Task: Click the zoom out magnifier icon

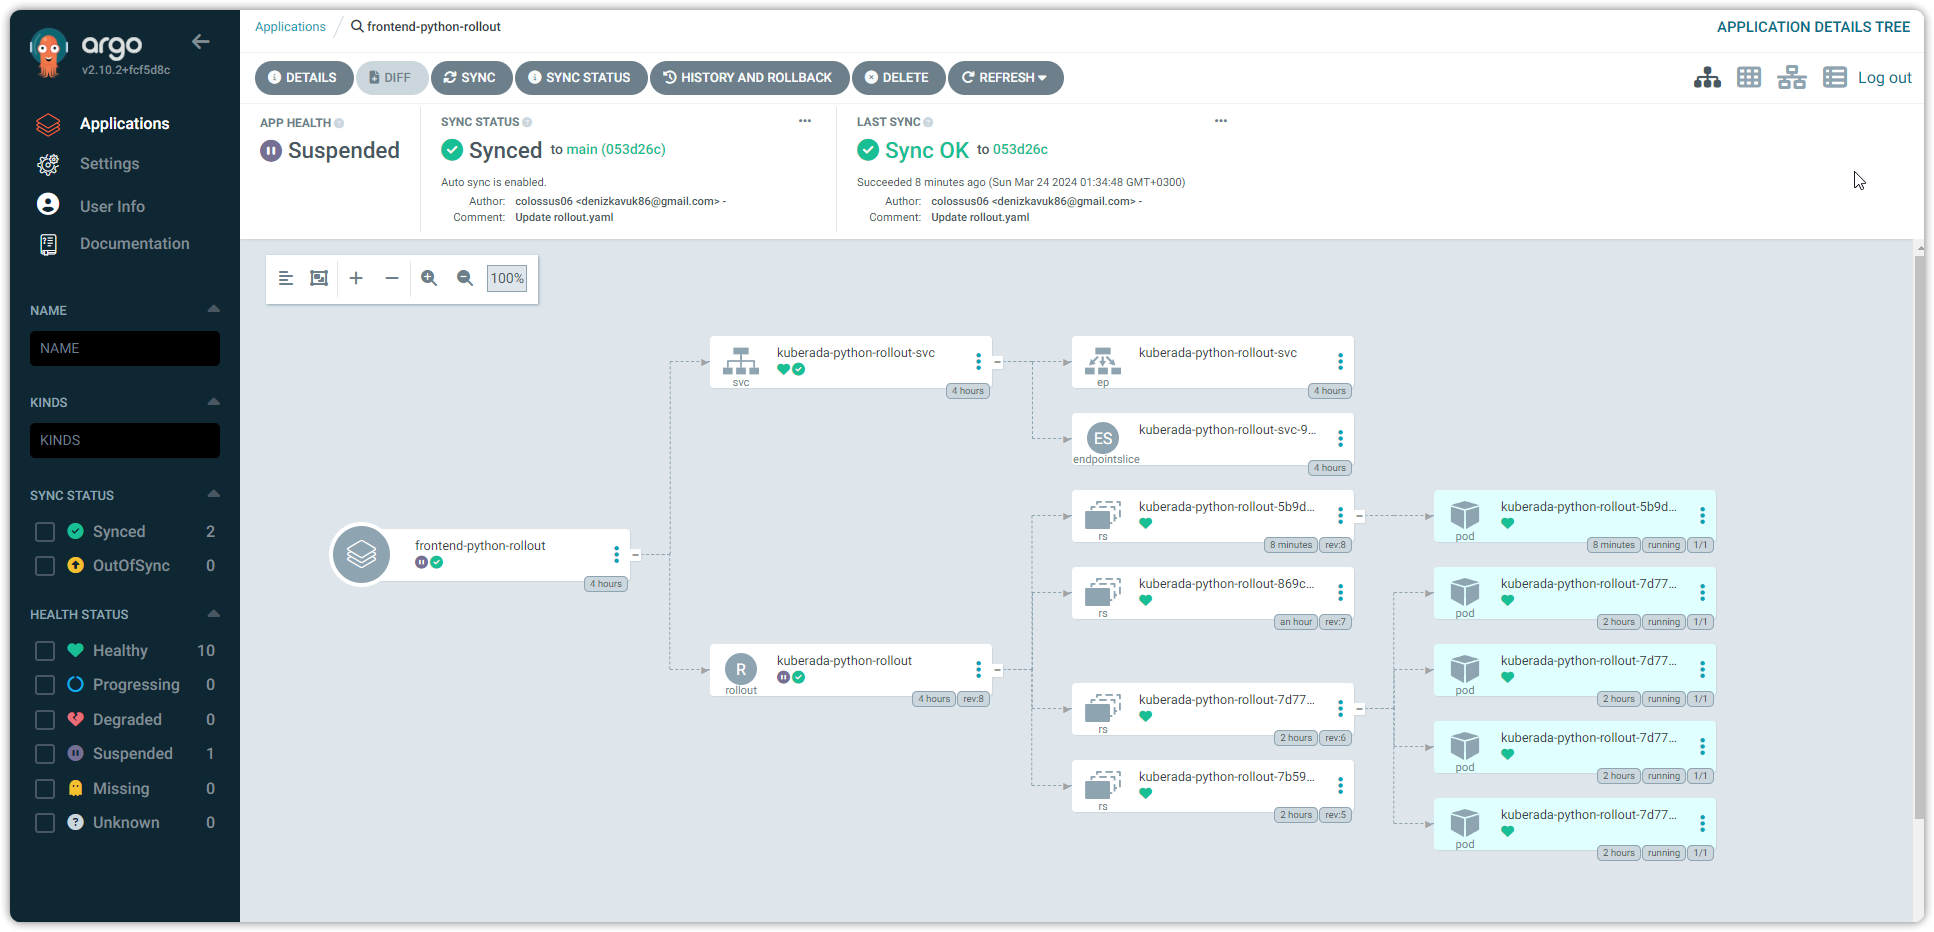Action: 465,278
